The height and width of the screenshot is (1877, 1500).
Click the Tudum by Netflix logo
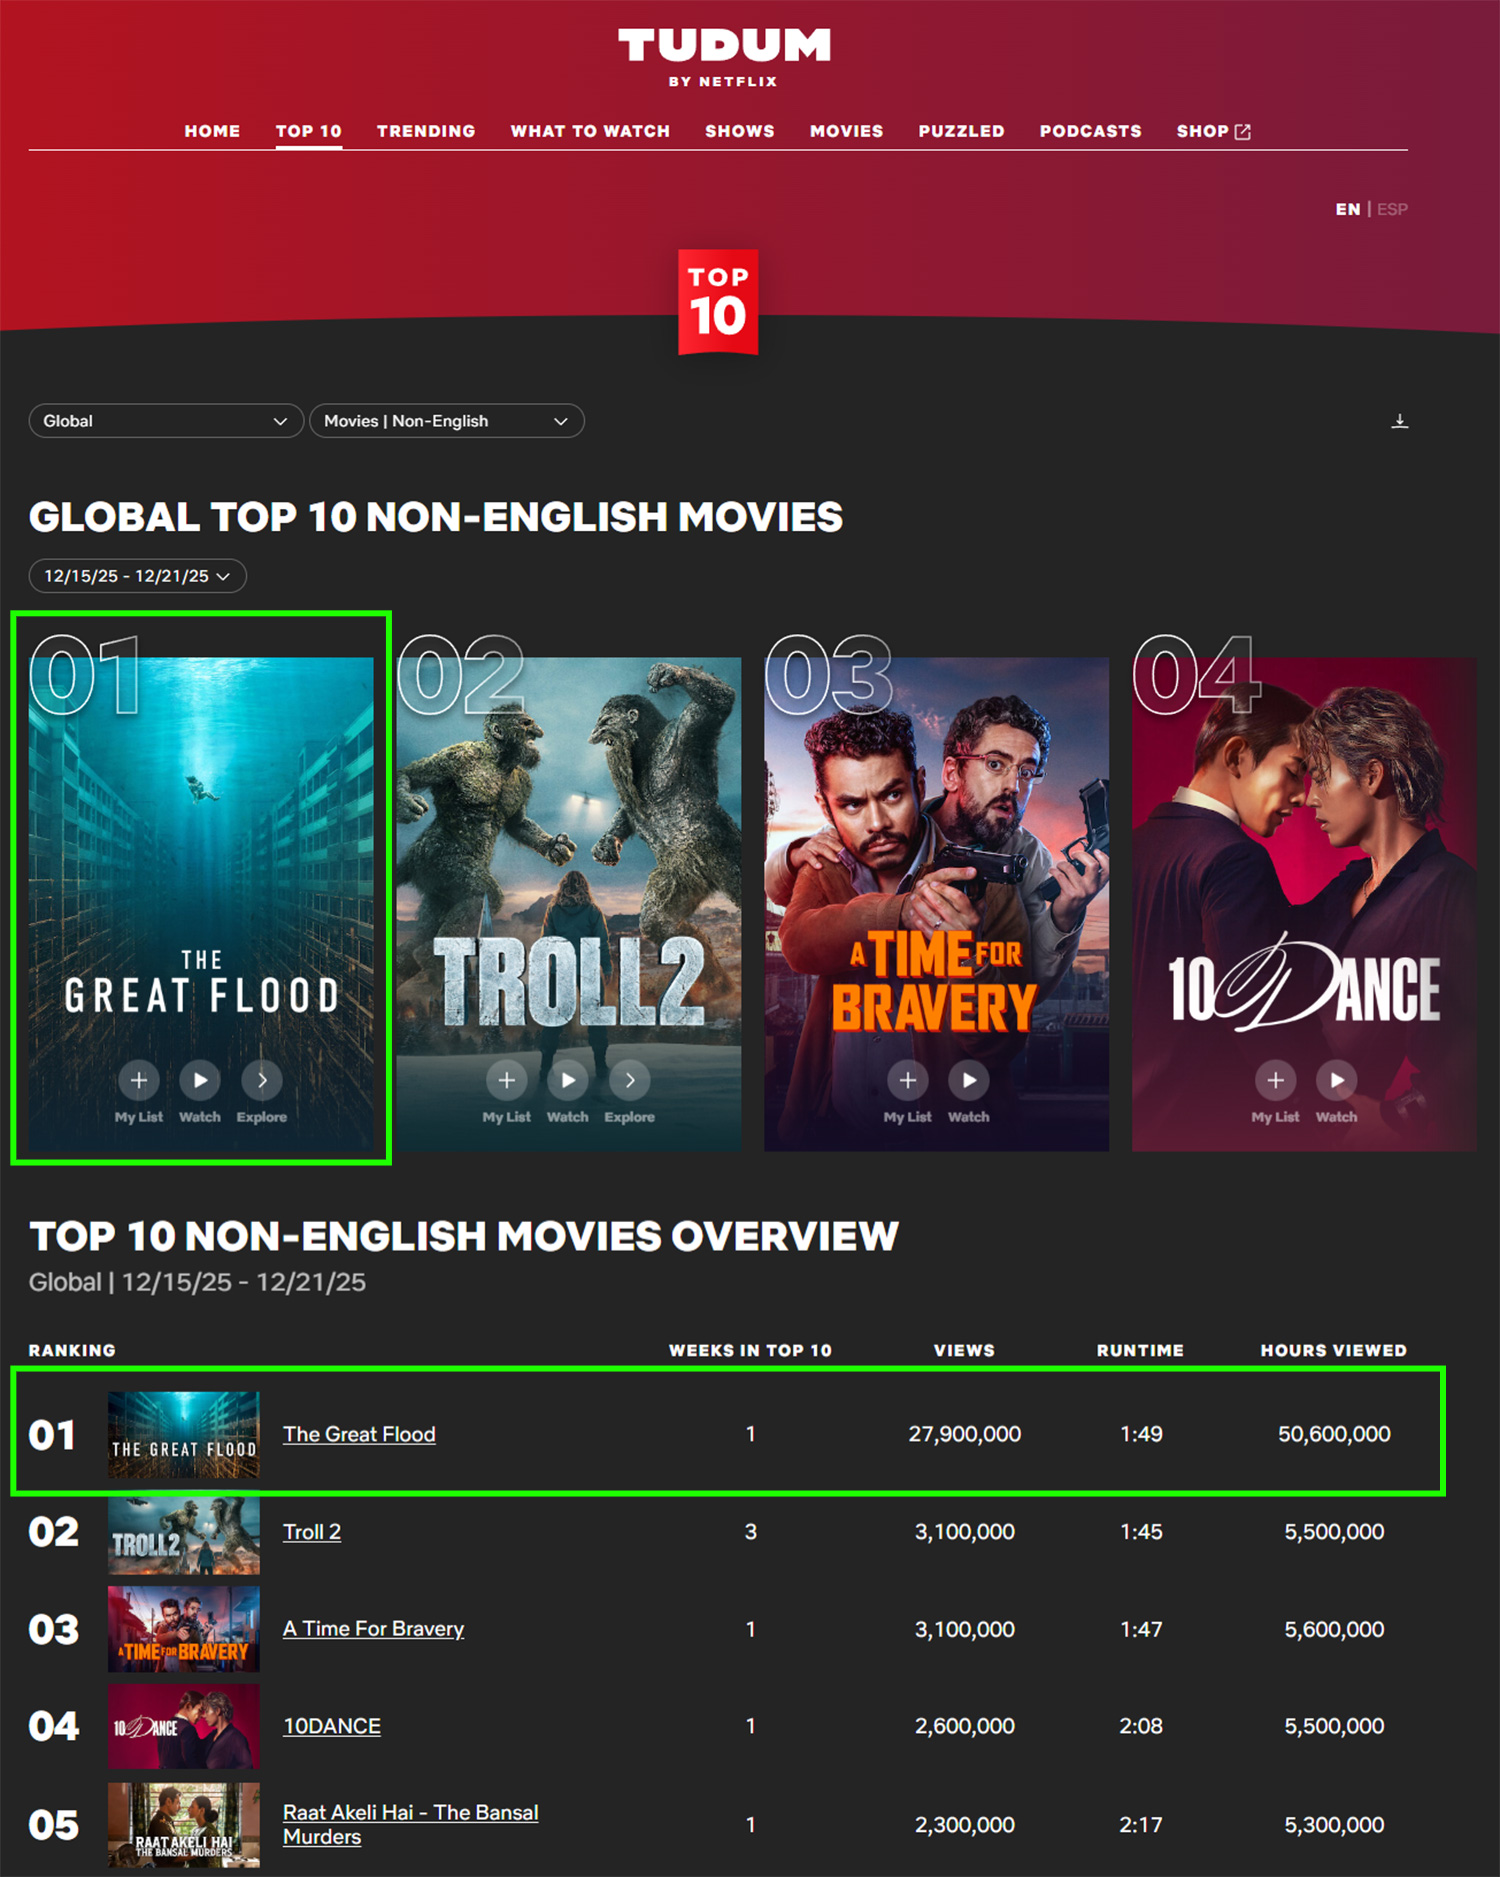723,56
